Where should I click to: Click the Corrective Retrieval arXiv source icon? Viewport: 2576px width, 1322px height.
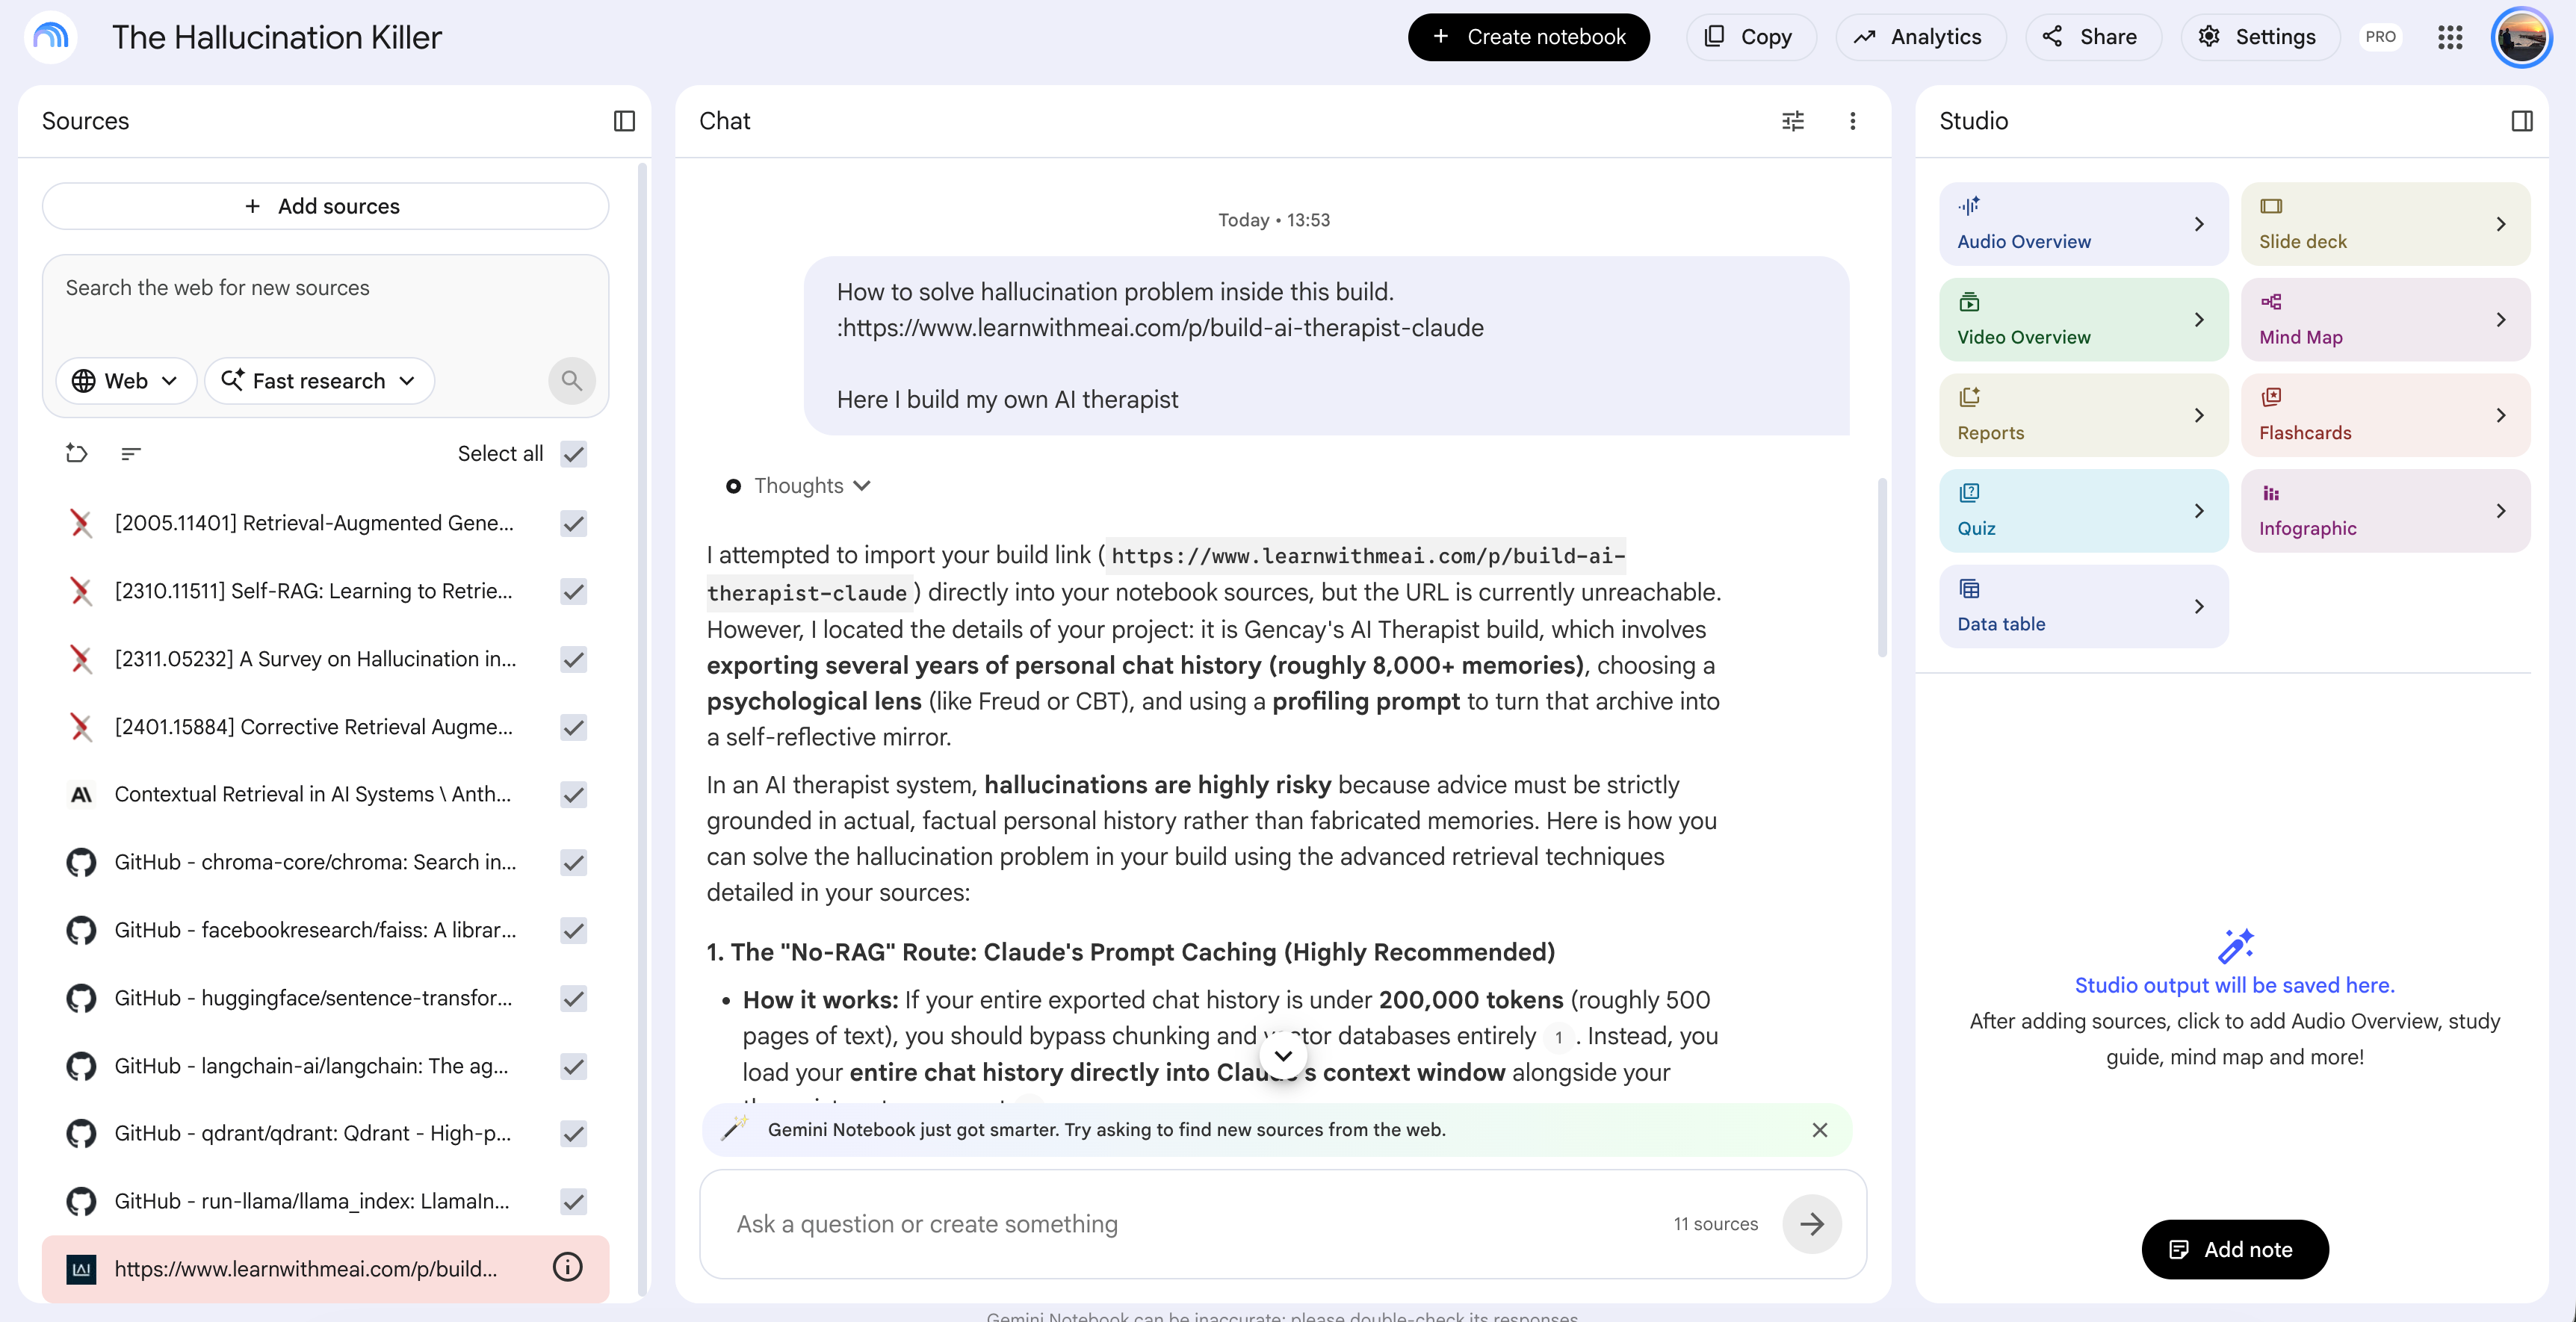click(81, 727)
